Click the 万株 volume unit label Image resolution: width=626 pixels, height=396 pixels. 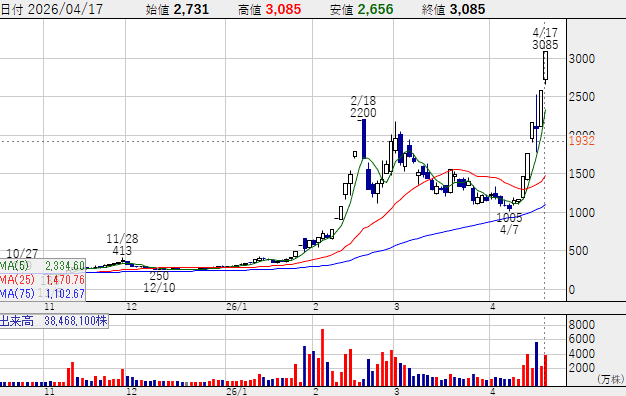(x=611, y=379)
